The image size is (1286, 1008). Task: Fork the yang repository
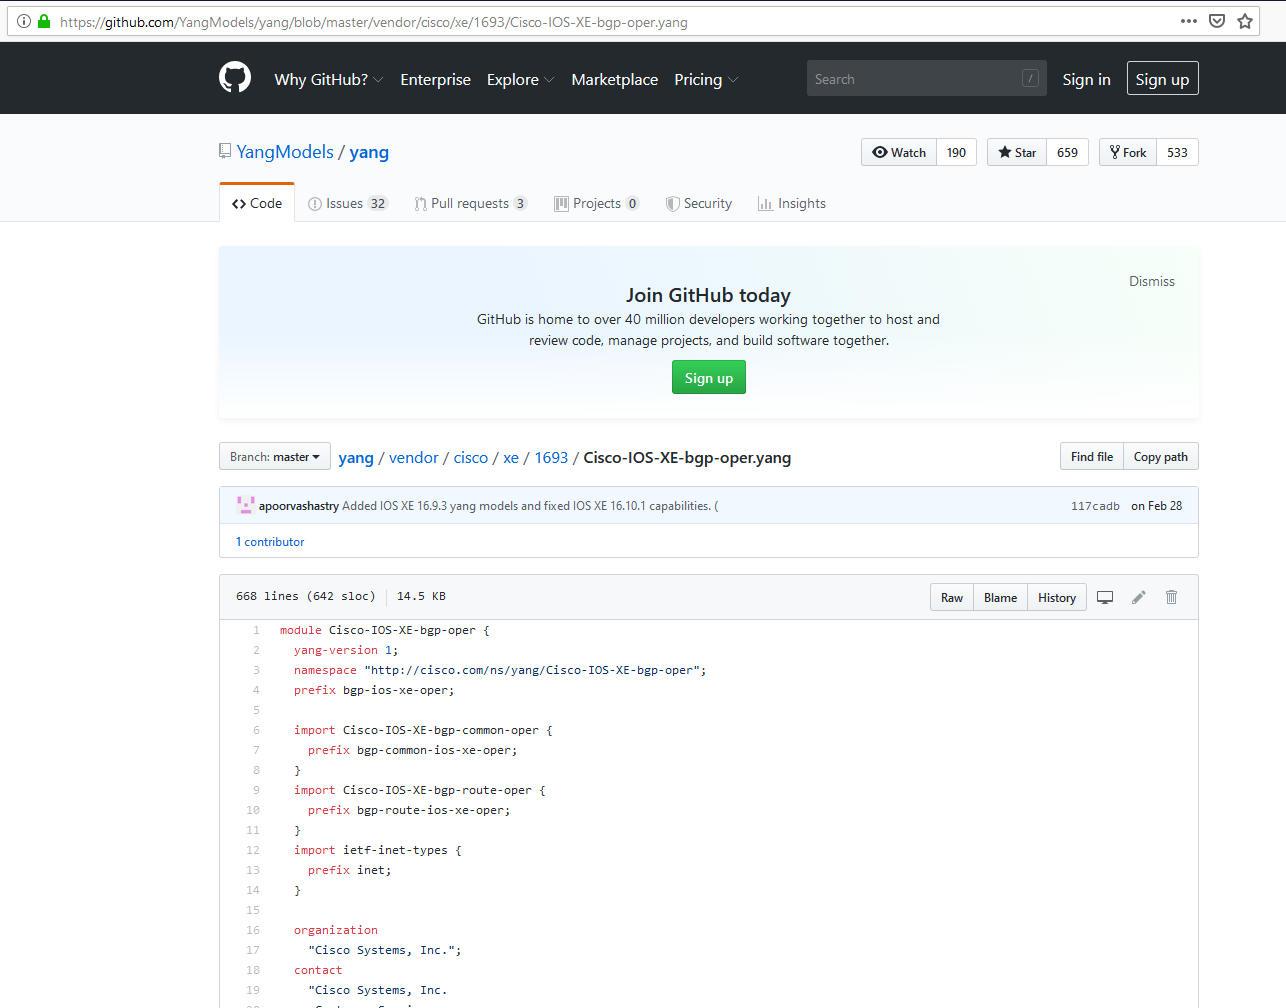[x=1128, y=152]
